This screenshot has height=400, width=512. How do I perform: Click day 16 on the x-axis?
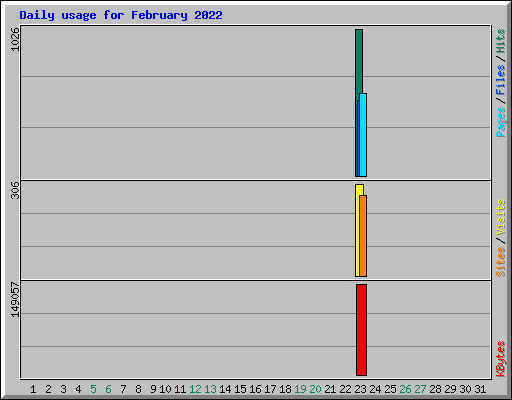click(x=255, y=389)
